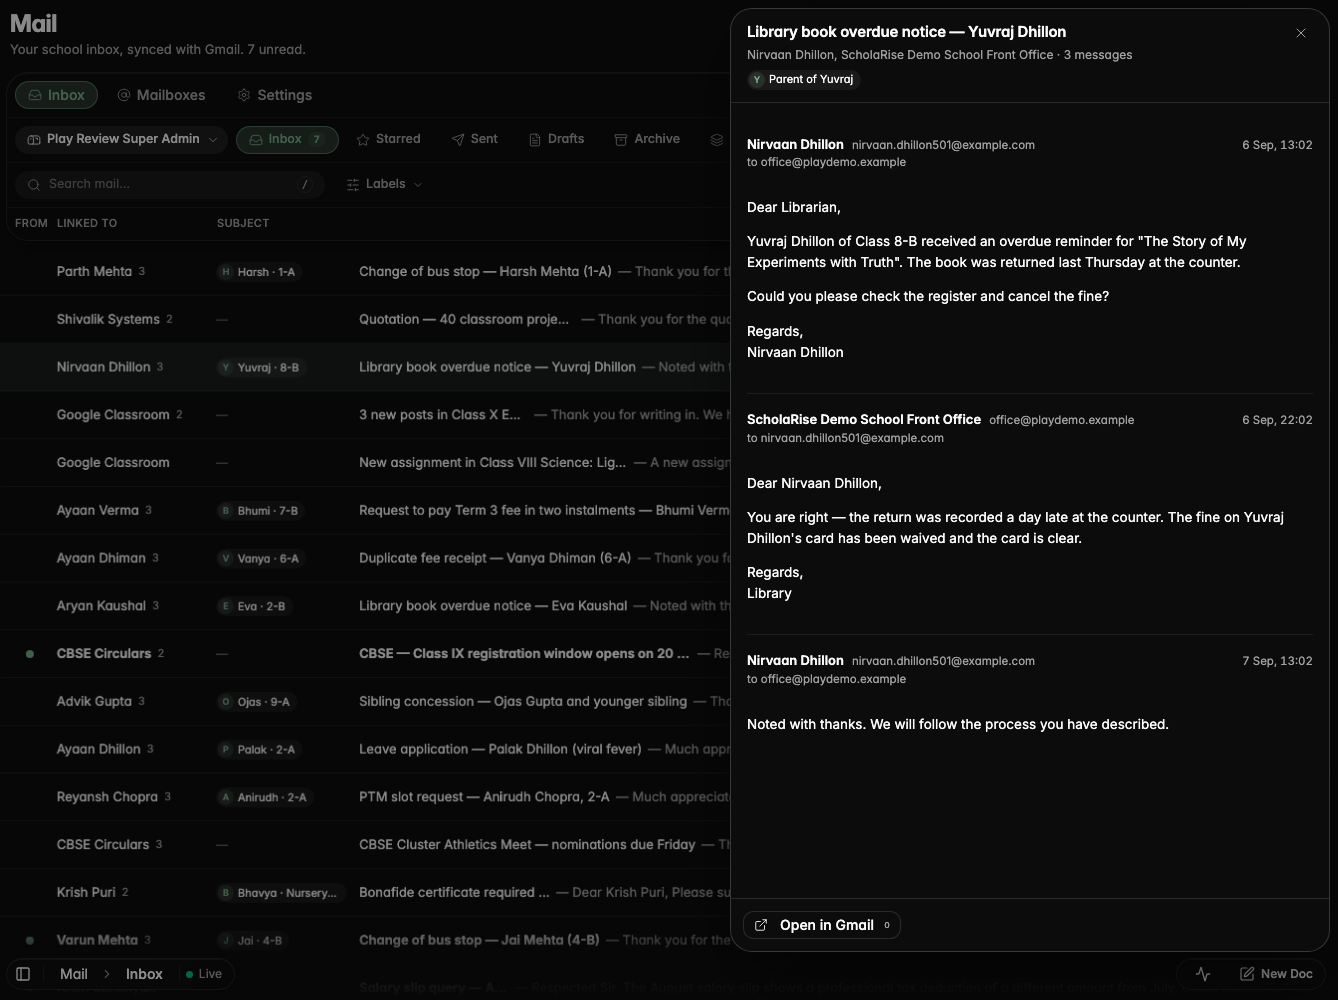Image resolution: width=1338 pixels, height=1000 pixels.
Task: Open the activity pulse icon near New Doc
Action: 1203,974
